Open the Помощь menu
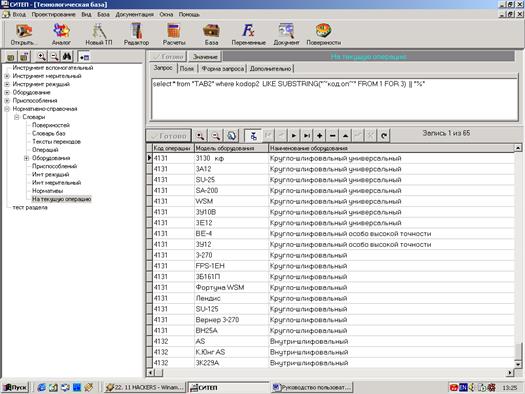This screenshot has width=525, height=394. tap(189, 14)
